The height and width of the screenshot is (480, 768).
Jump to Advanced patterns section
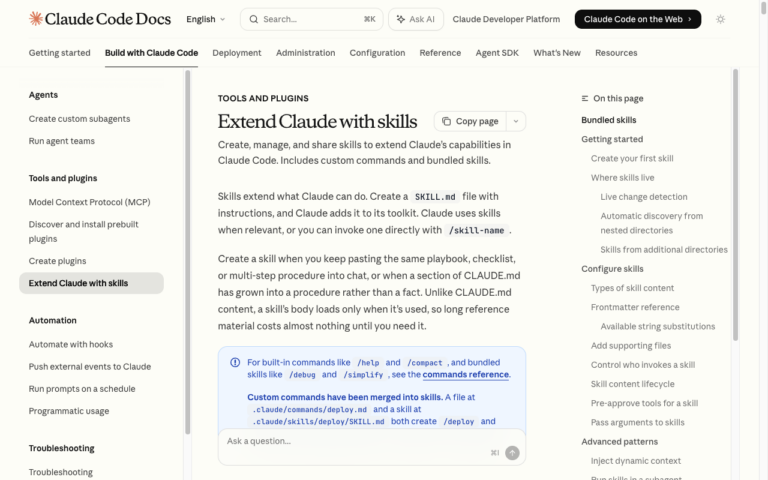point(620,441)
